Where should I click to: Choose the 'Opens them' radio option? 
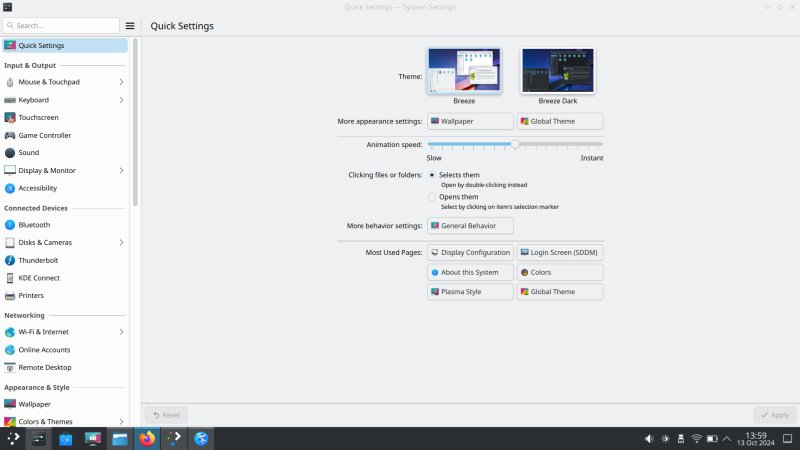432,197
